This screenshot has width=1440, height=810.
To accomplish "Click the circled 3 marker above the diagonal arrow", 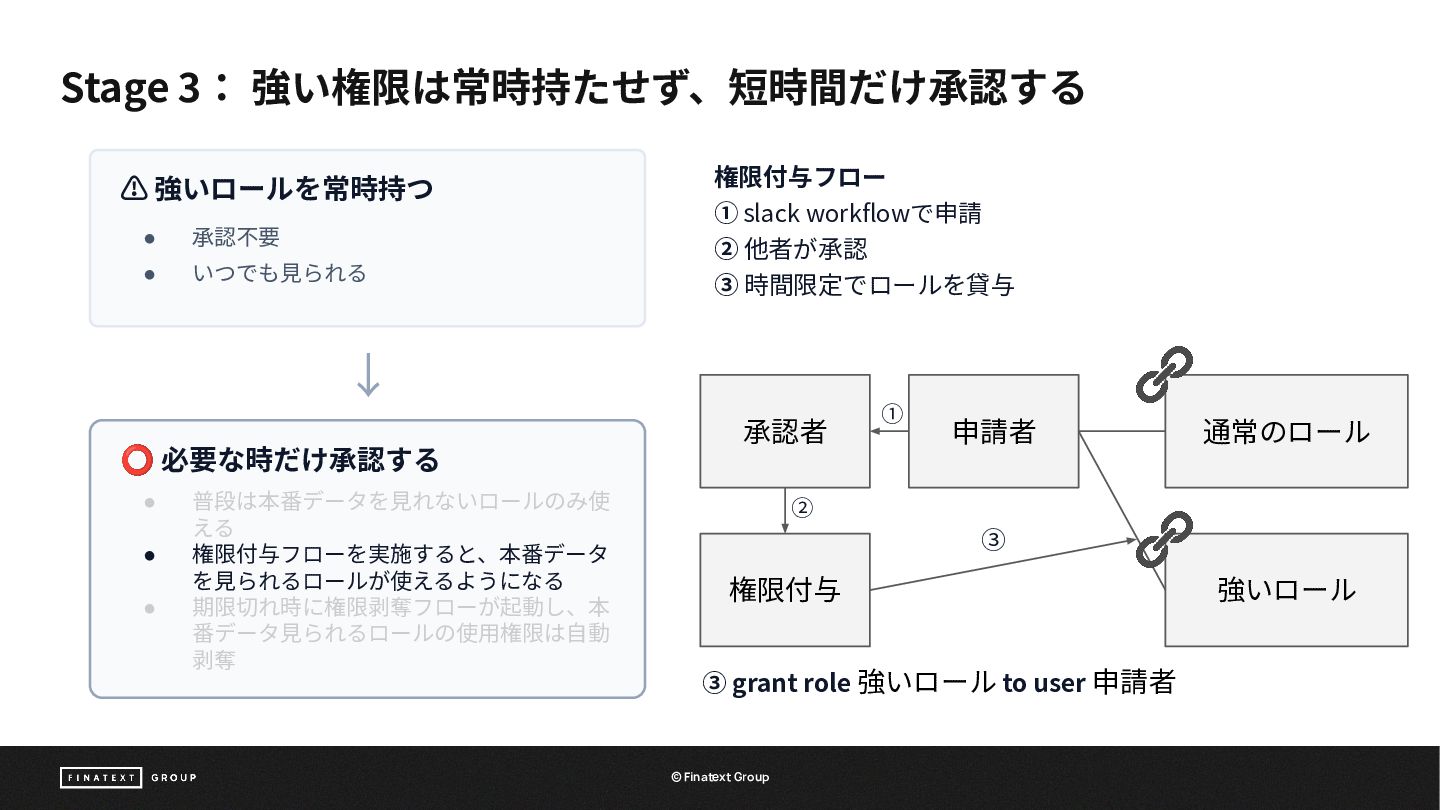I will click(992, 540).
